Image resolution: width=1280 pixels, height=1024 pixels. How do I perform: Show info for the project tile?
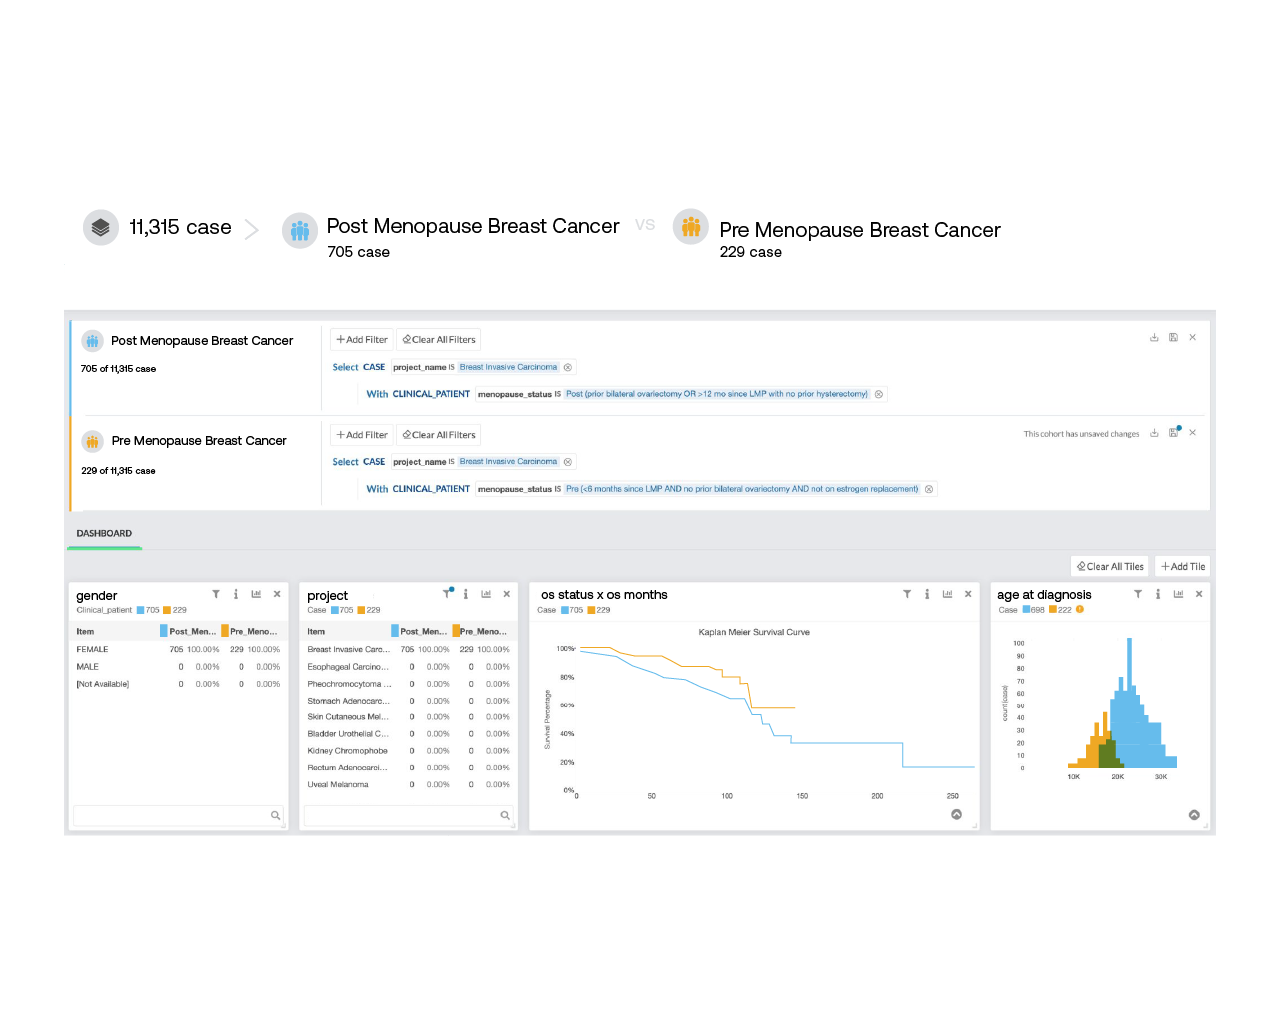coord(466,594)
